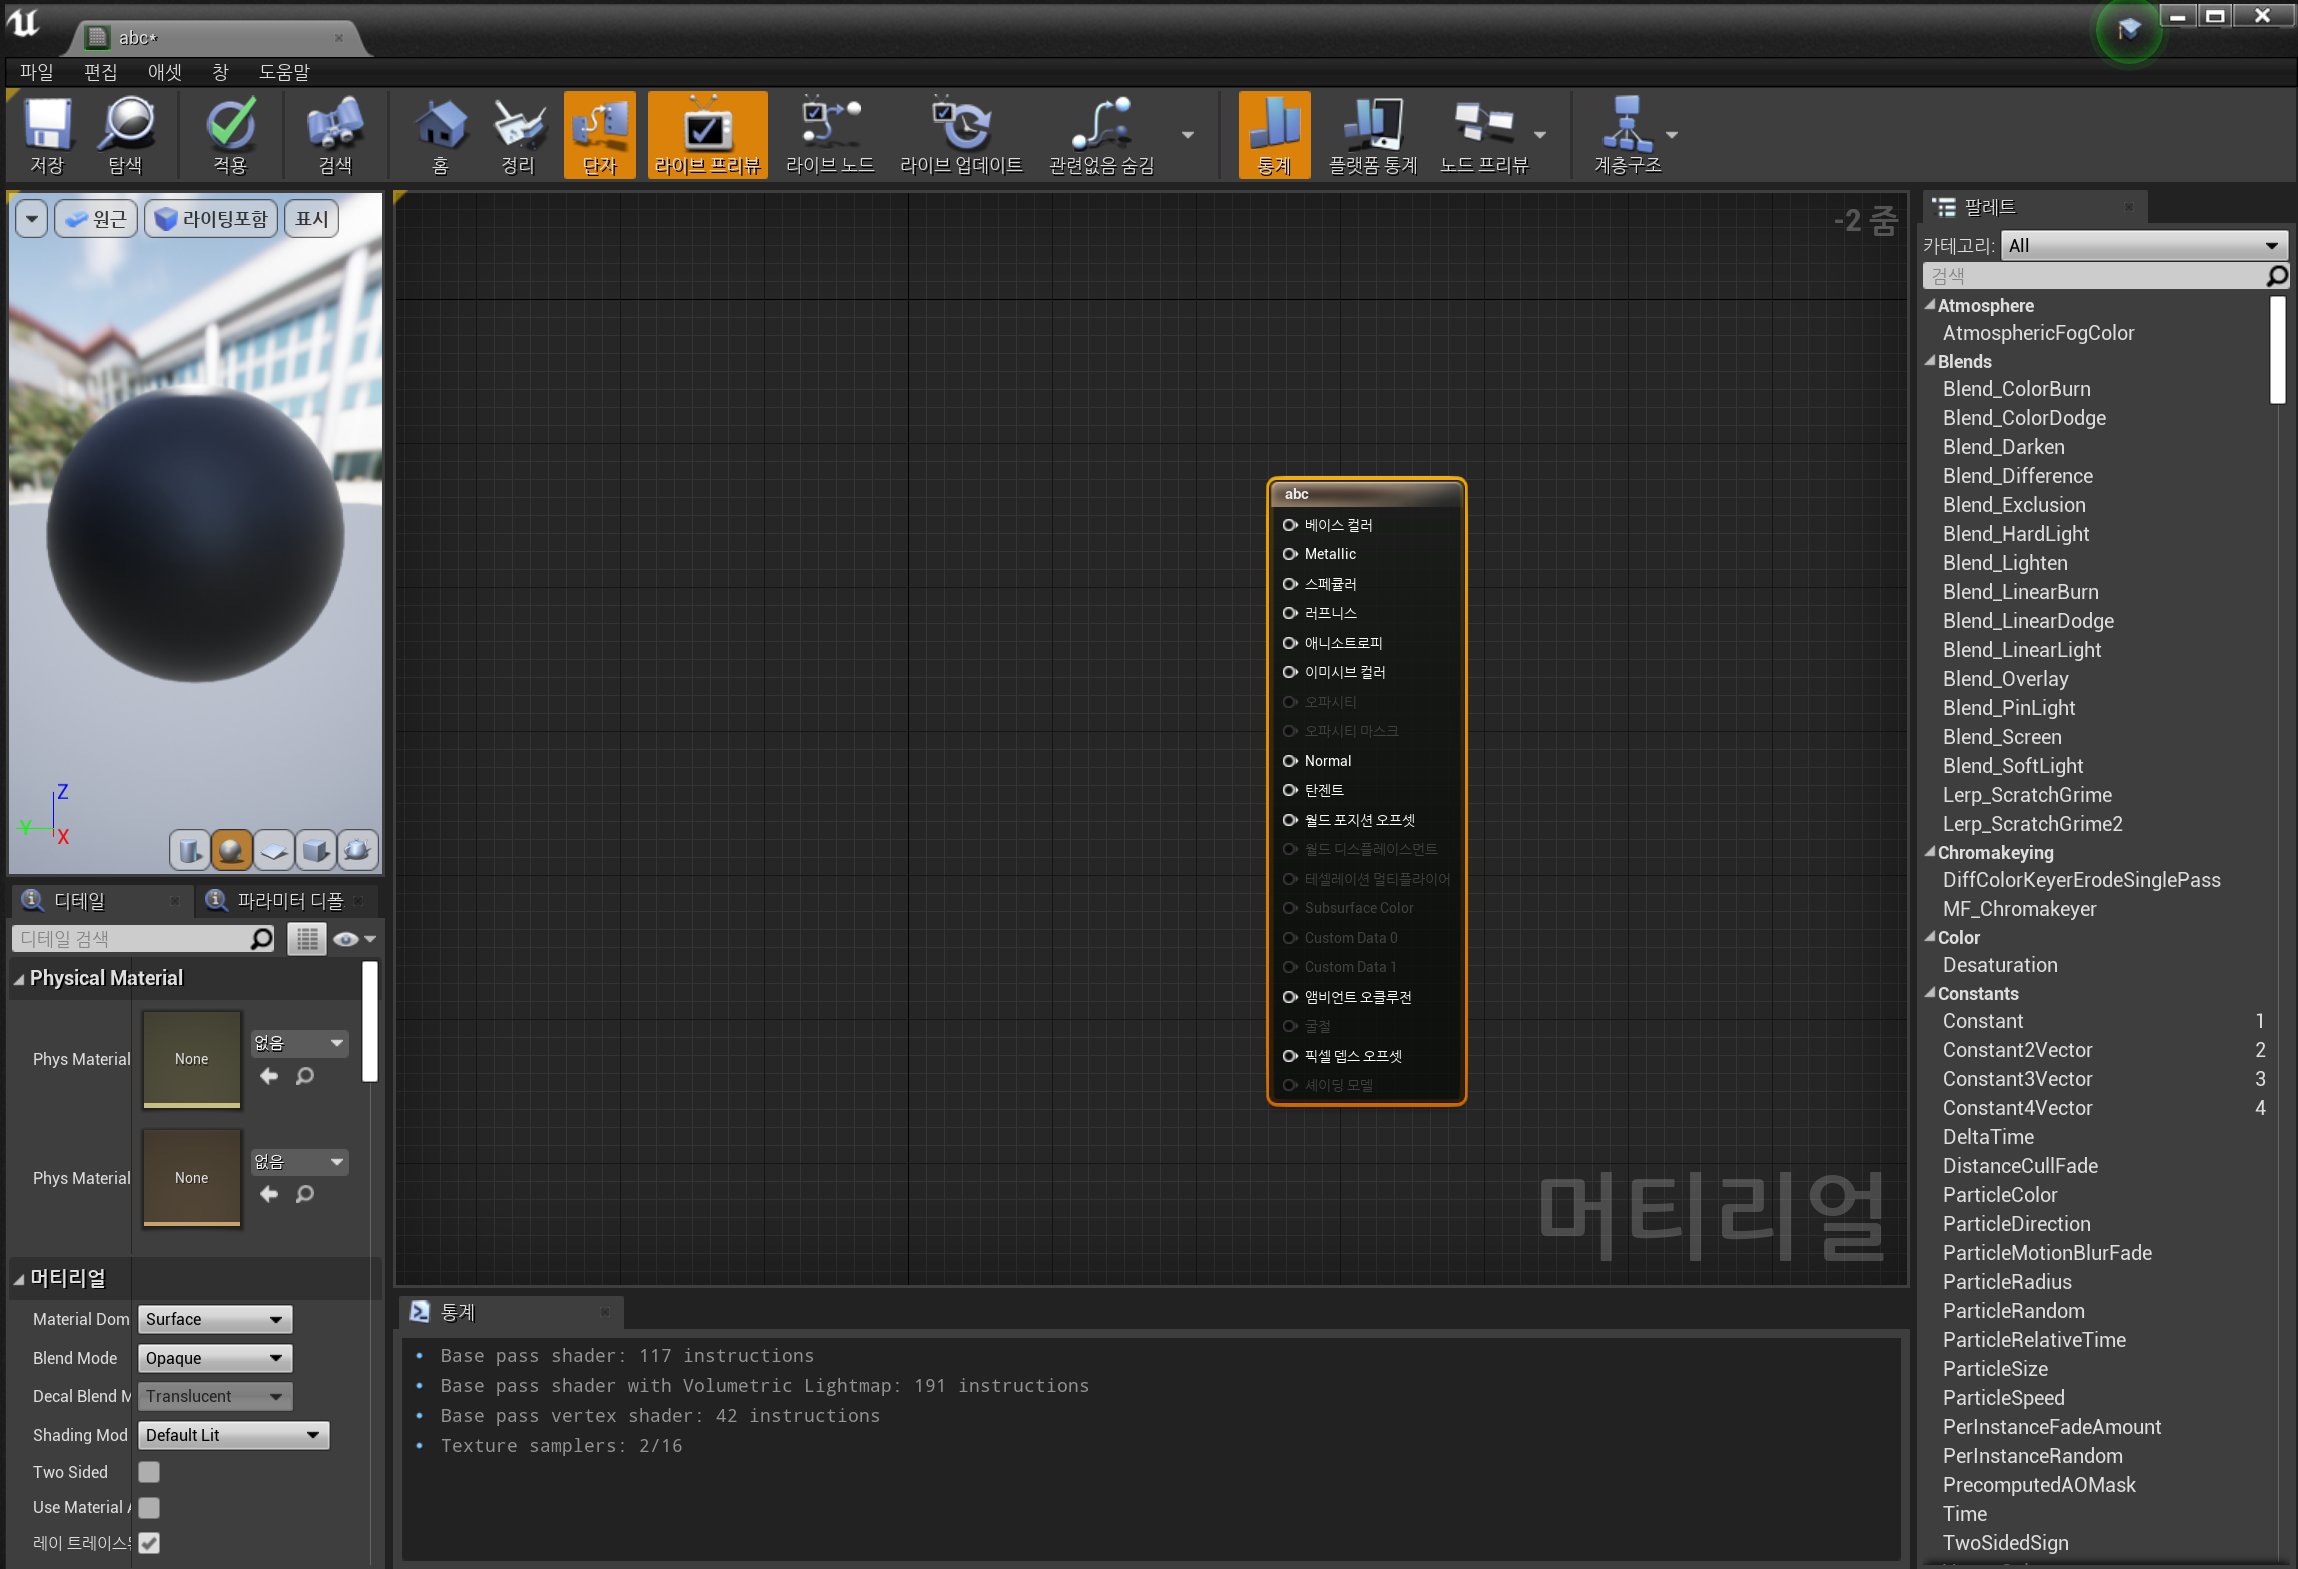Image resolution: width=2298 pixels, height=1569 pixels.
Task: Open viewport options dropdown arrow
Action: 32,219
